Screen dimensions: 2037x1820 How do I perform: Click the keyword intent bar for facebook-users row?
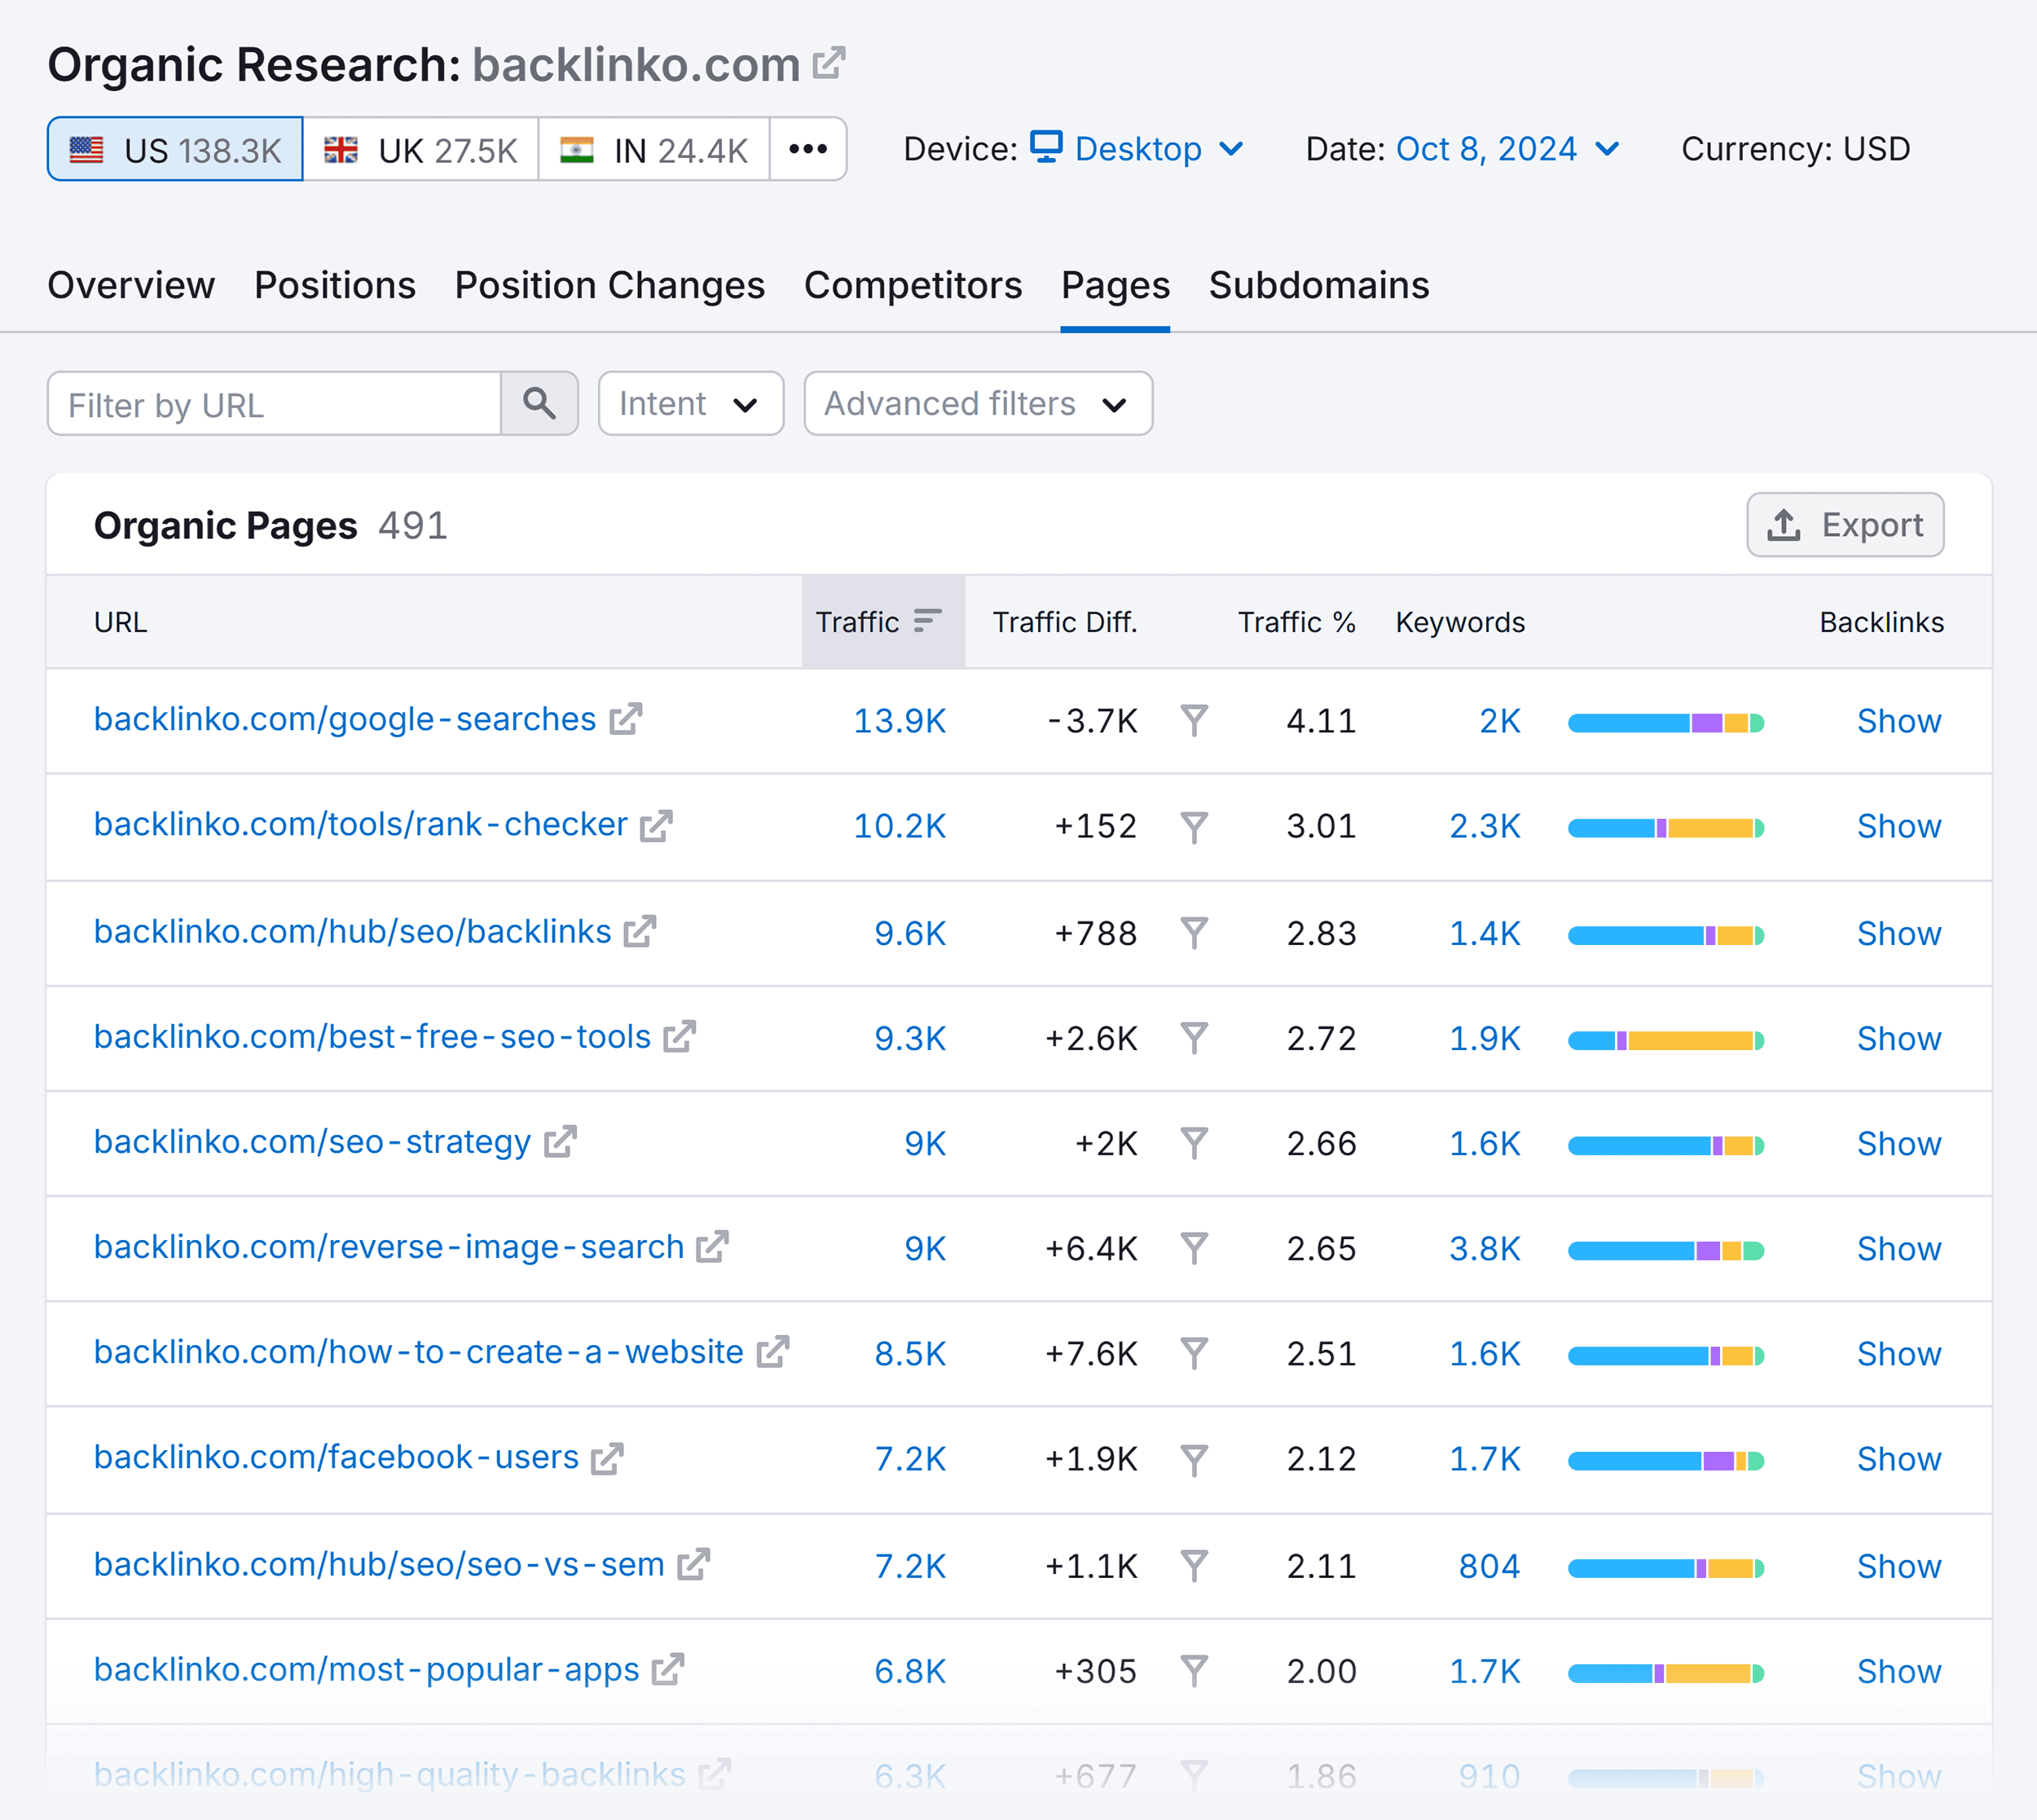coord(1666,1461)
